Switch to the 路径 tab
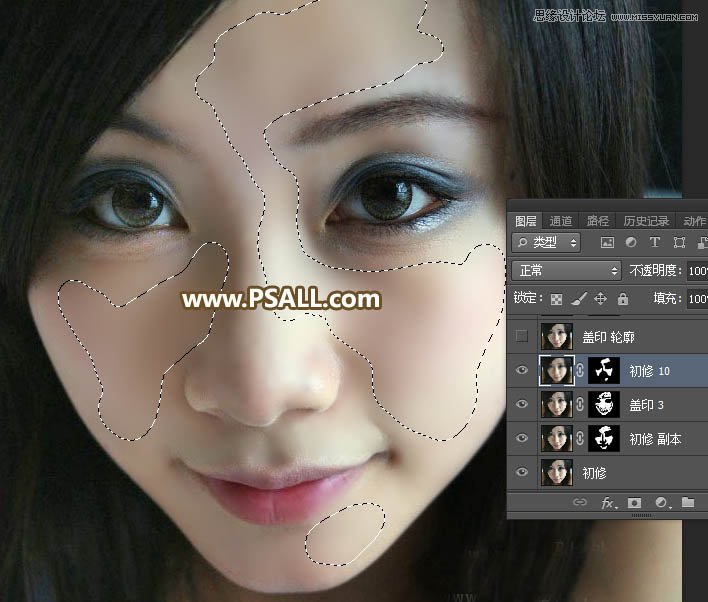708x602 pixels. 597,221
